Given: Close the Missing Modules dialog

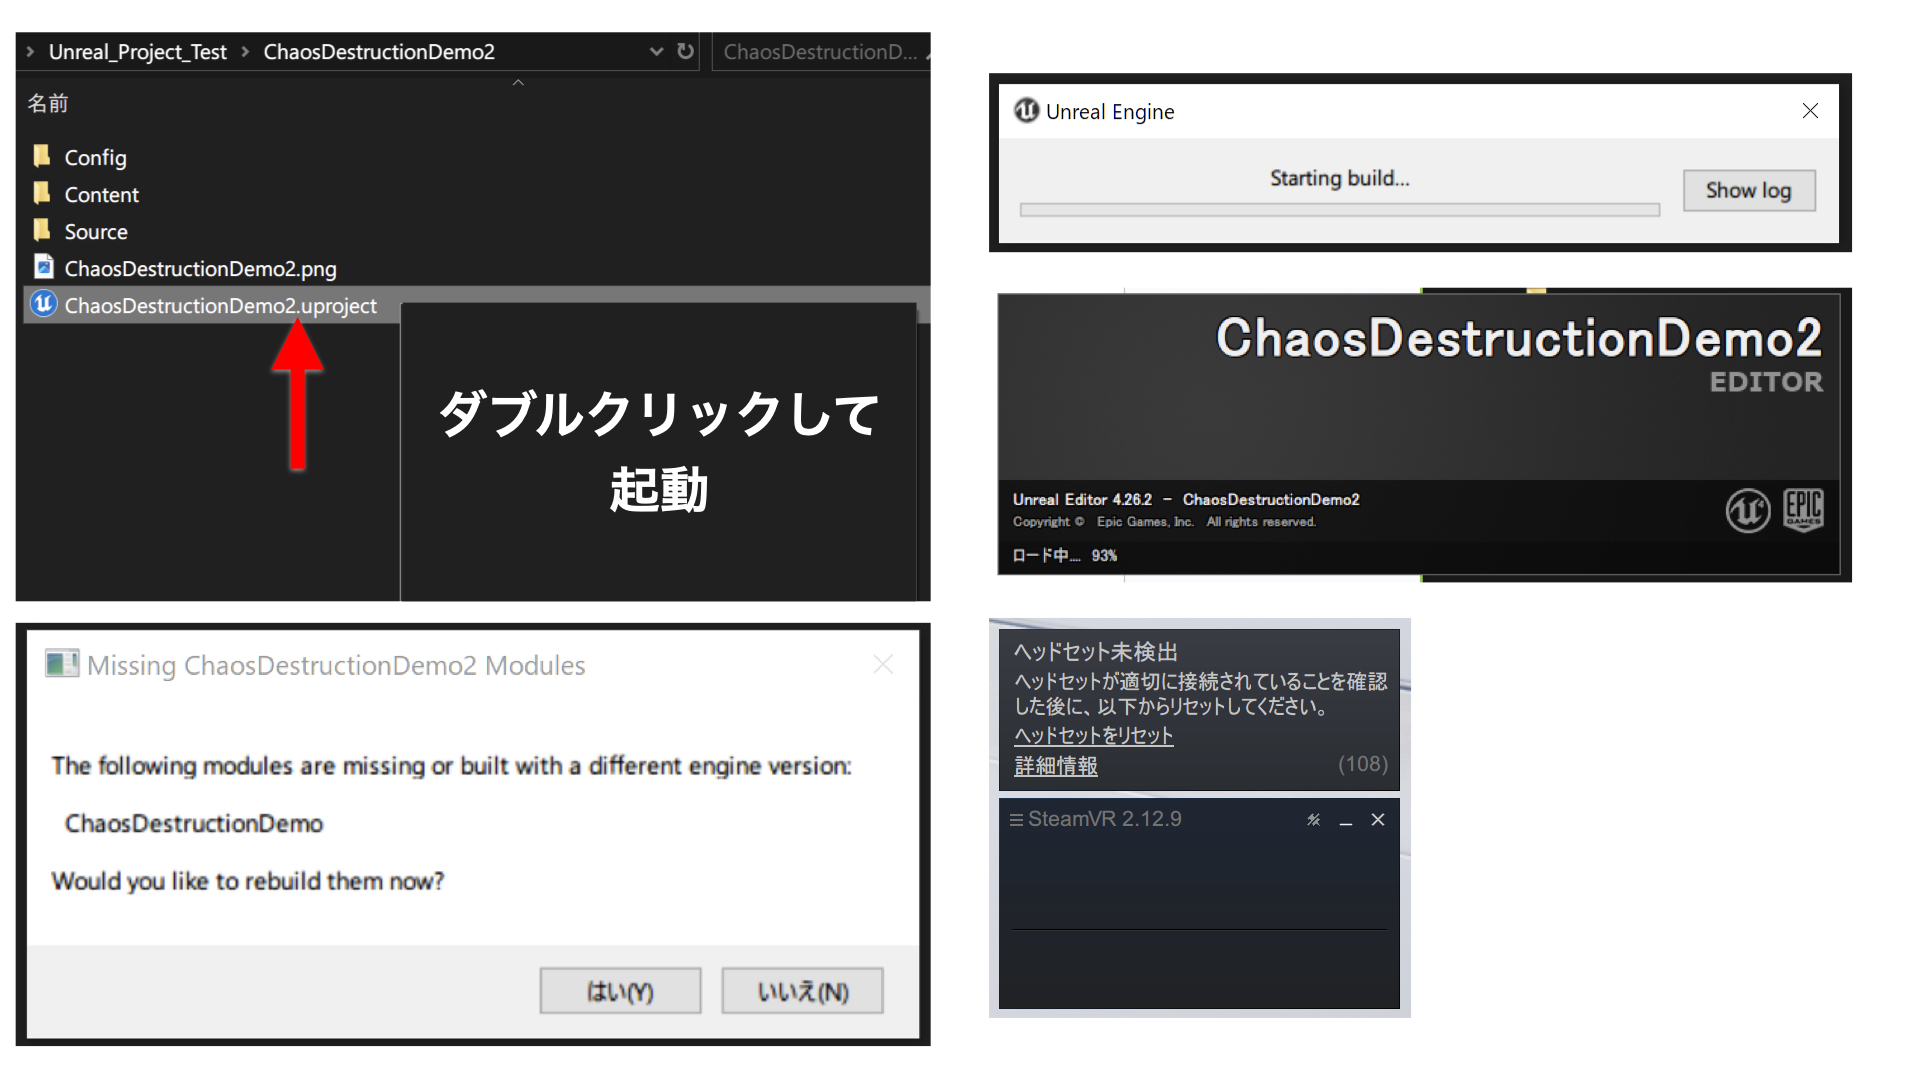Looking at the screenshot, I should 883,664.
